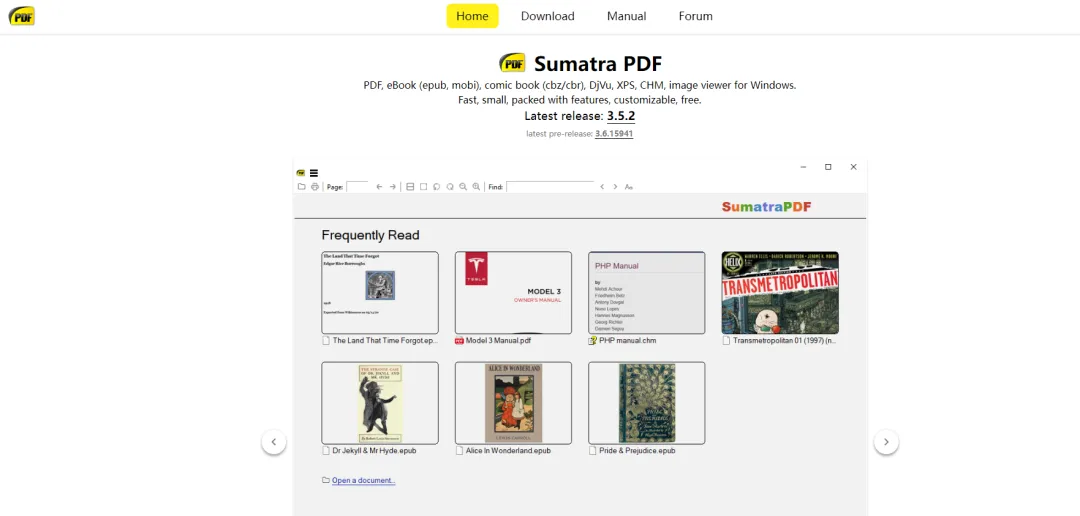
Task: Click the file icon beside Pride & Prejudice.epub
Action: [x=592, y=451]
